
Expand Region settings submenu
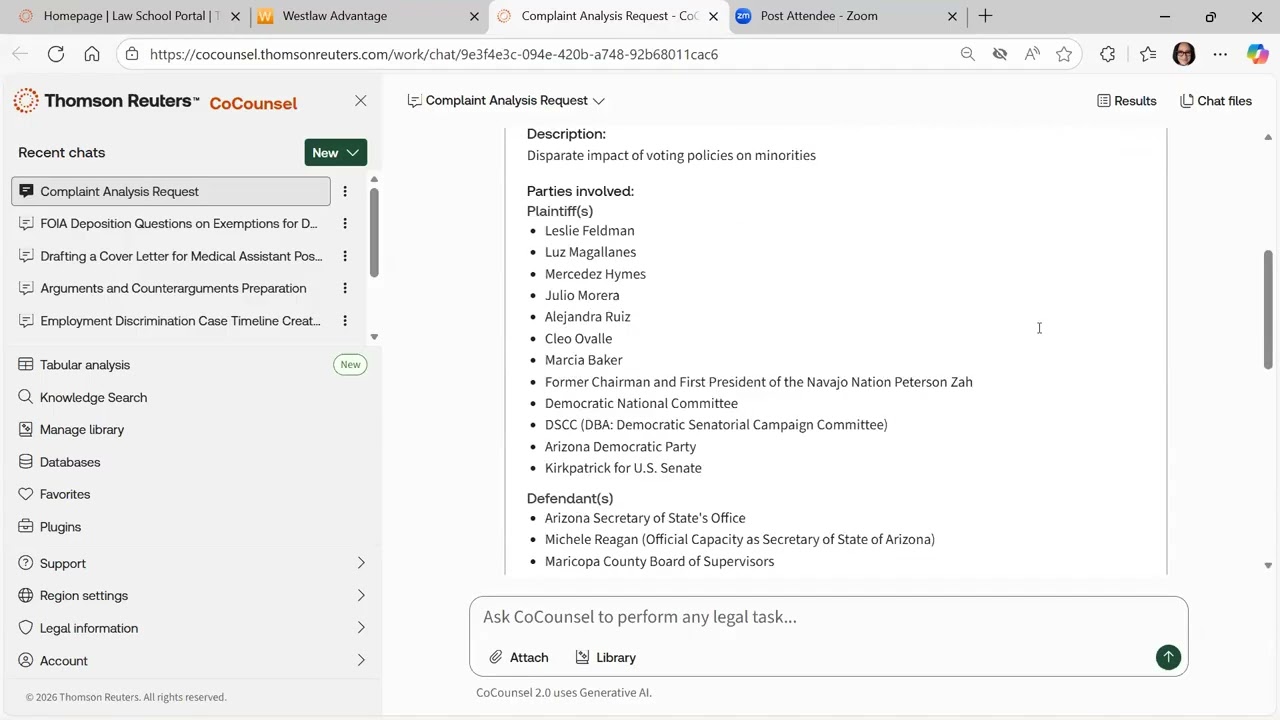coord(192,595)
